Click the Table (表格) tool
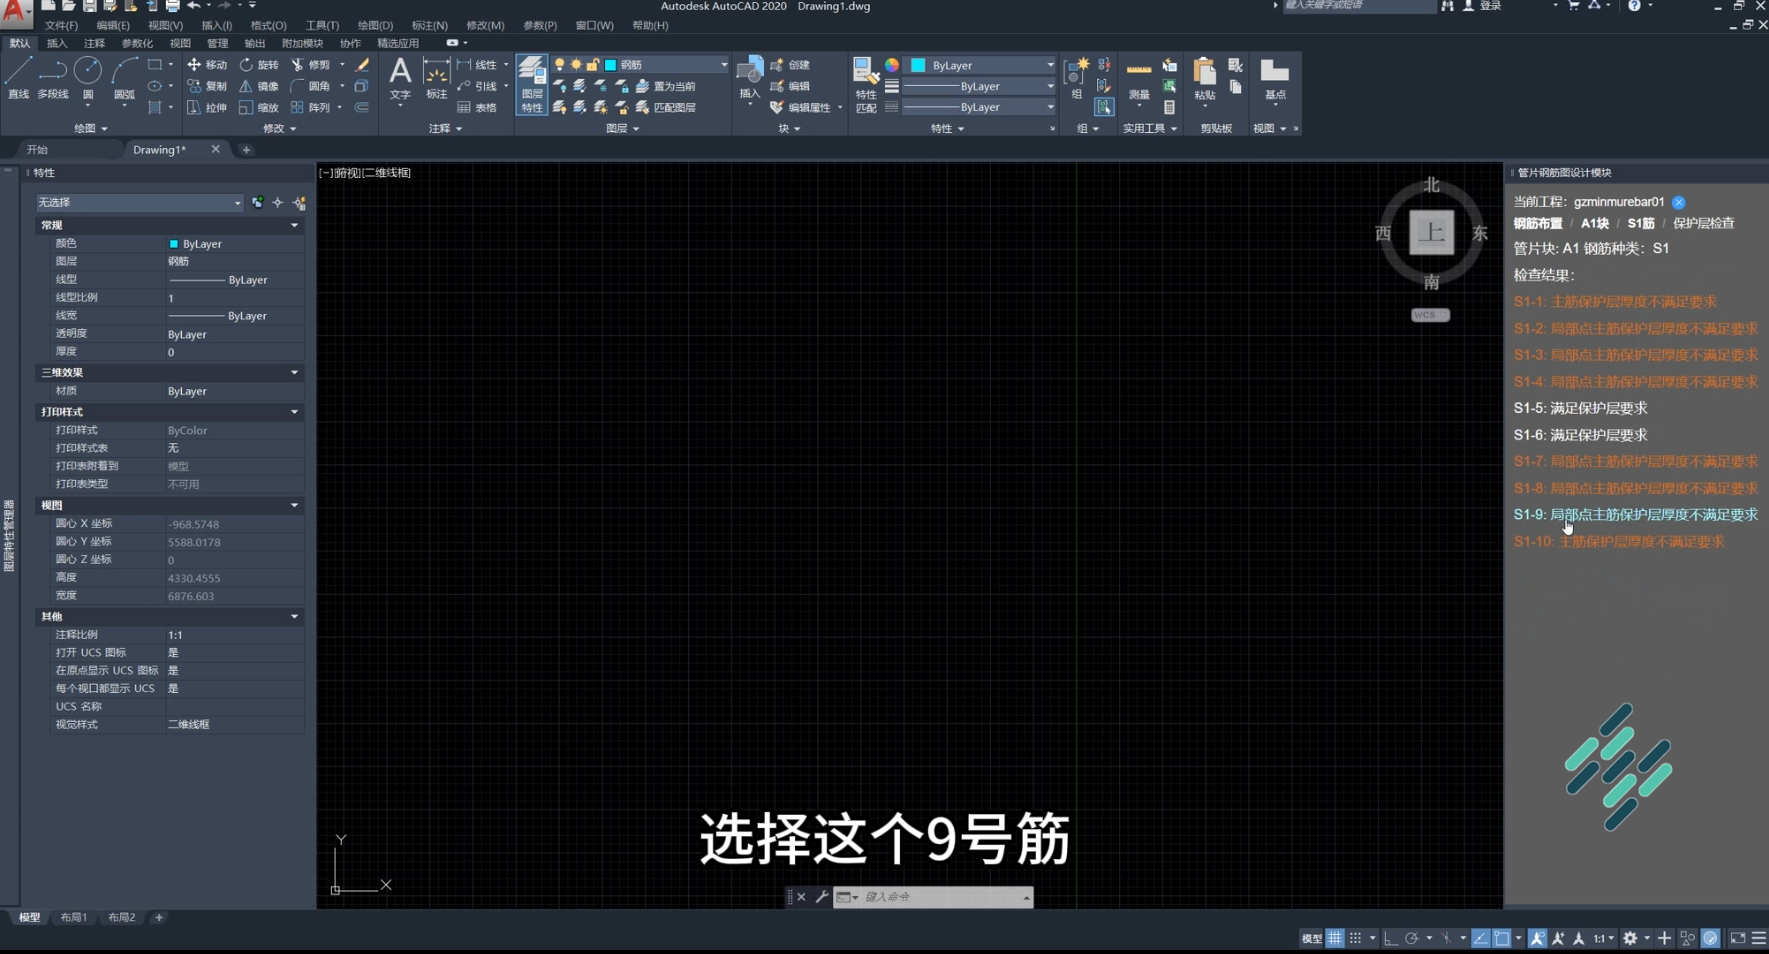The image size is (1769, 954). pos(477,107)
